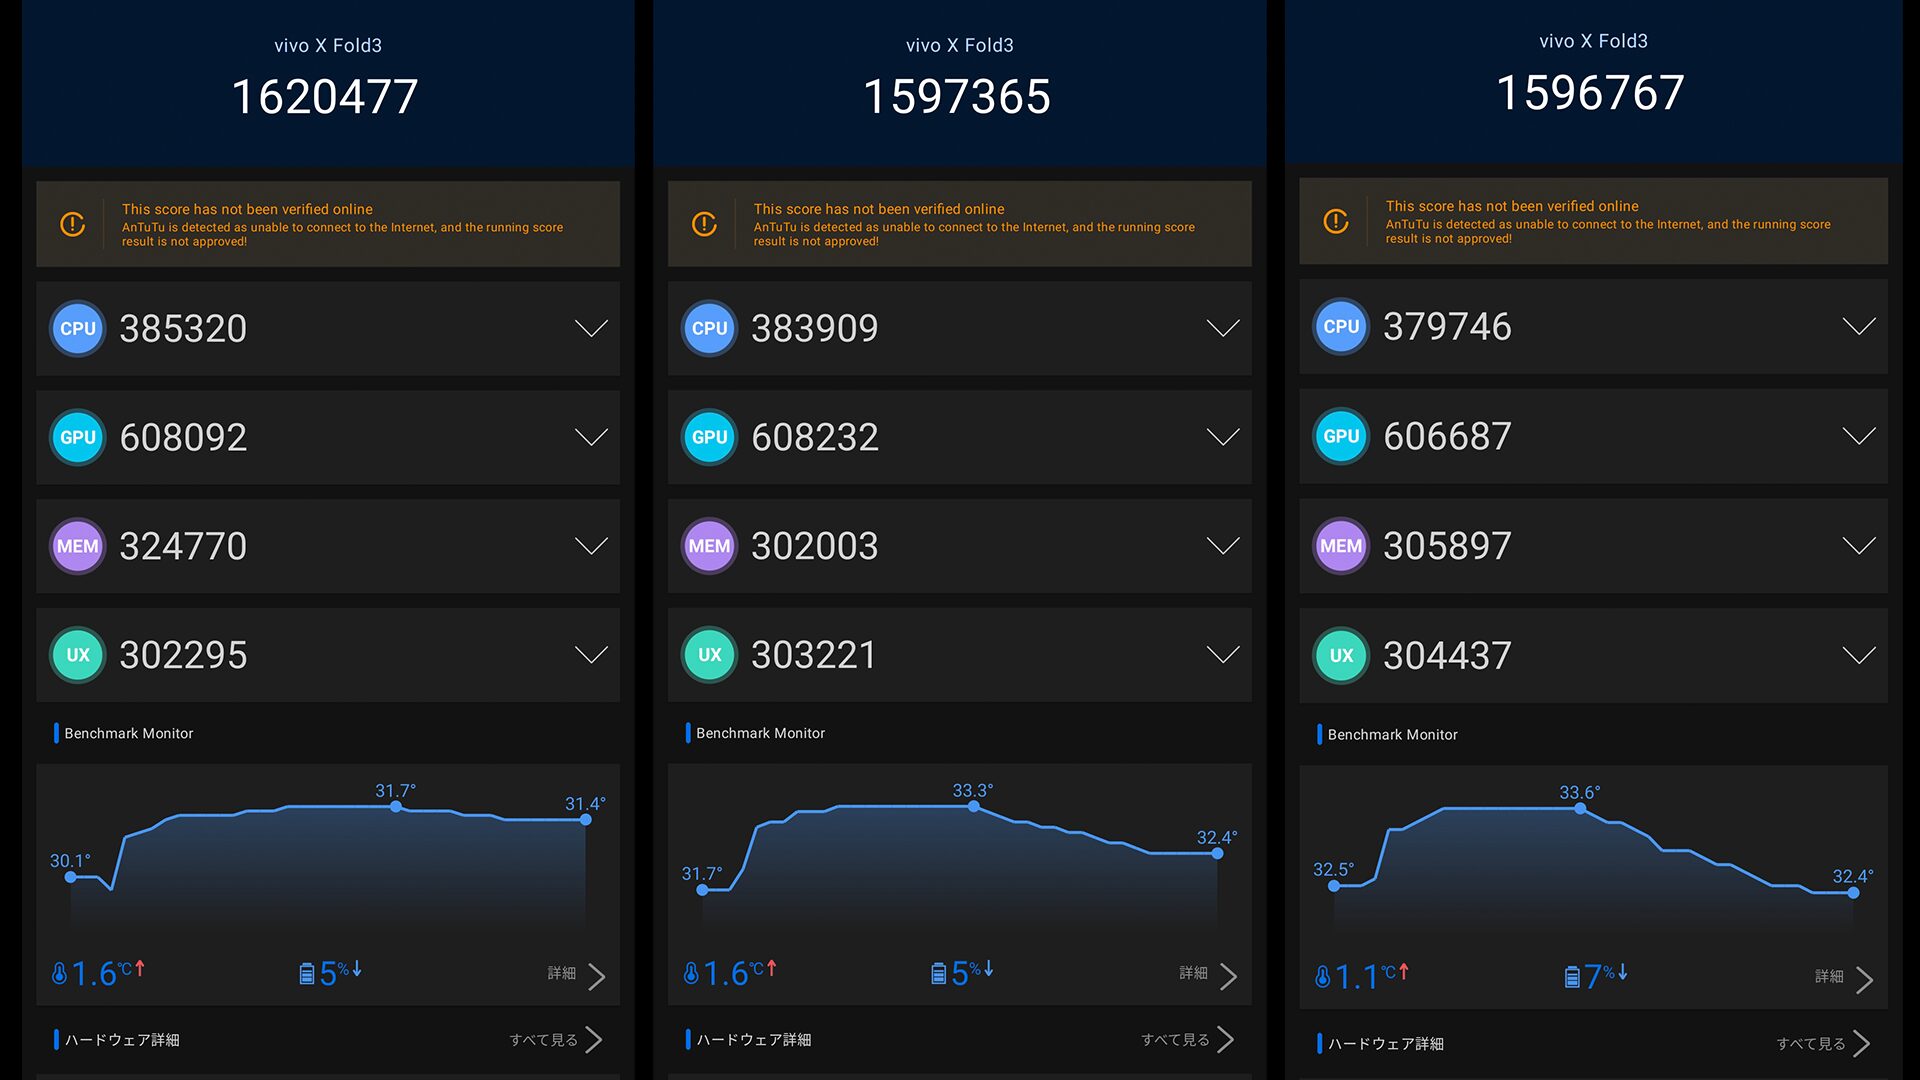Expand the CPU score 385320 row
Image resolution: width=1920 pixels, height=1080 pixels.
591,328
